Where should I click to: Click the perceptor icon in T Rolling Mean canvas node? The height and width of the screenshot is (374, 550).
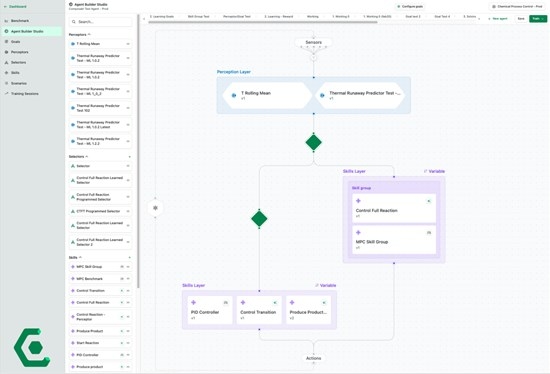point(234,95)
